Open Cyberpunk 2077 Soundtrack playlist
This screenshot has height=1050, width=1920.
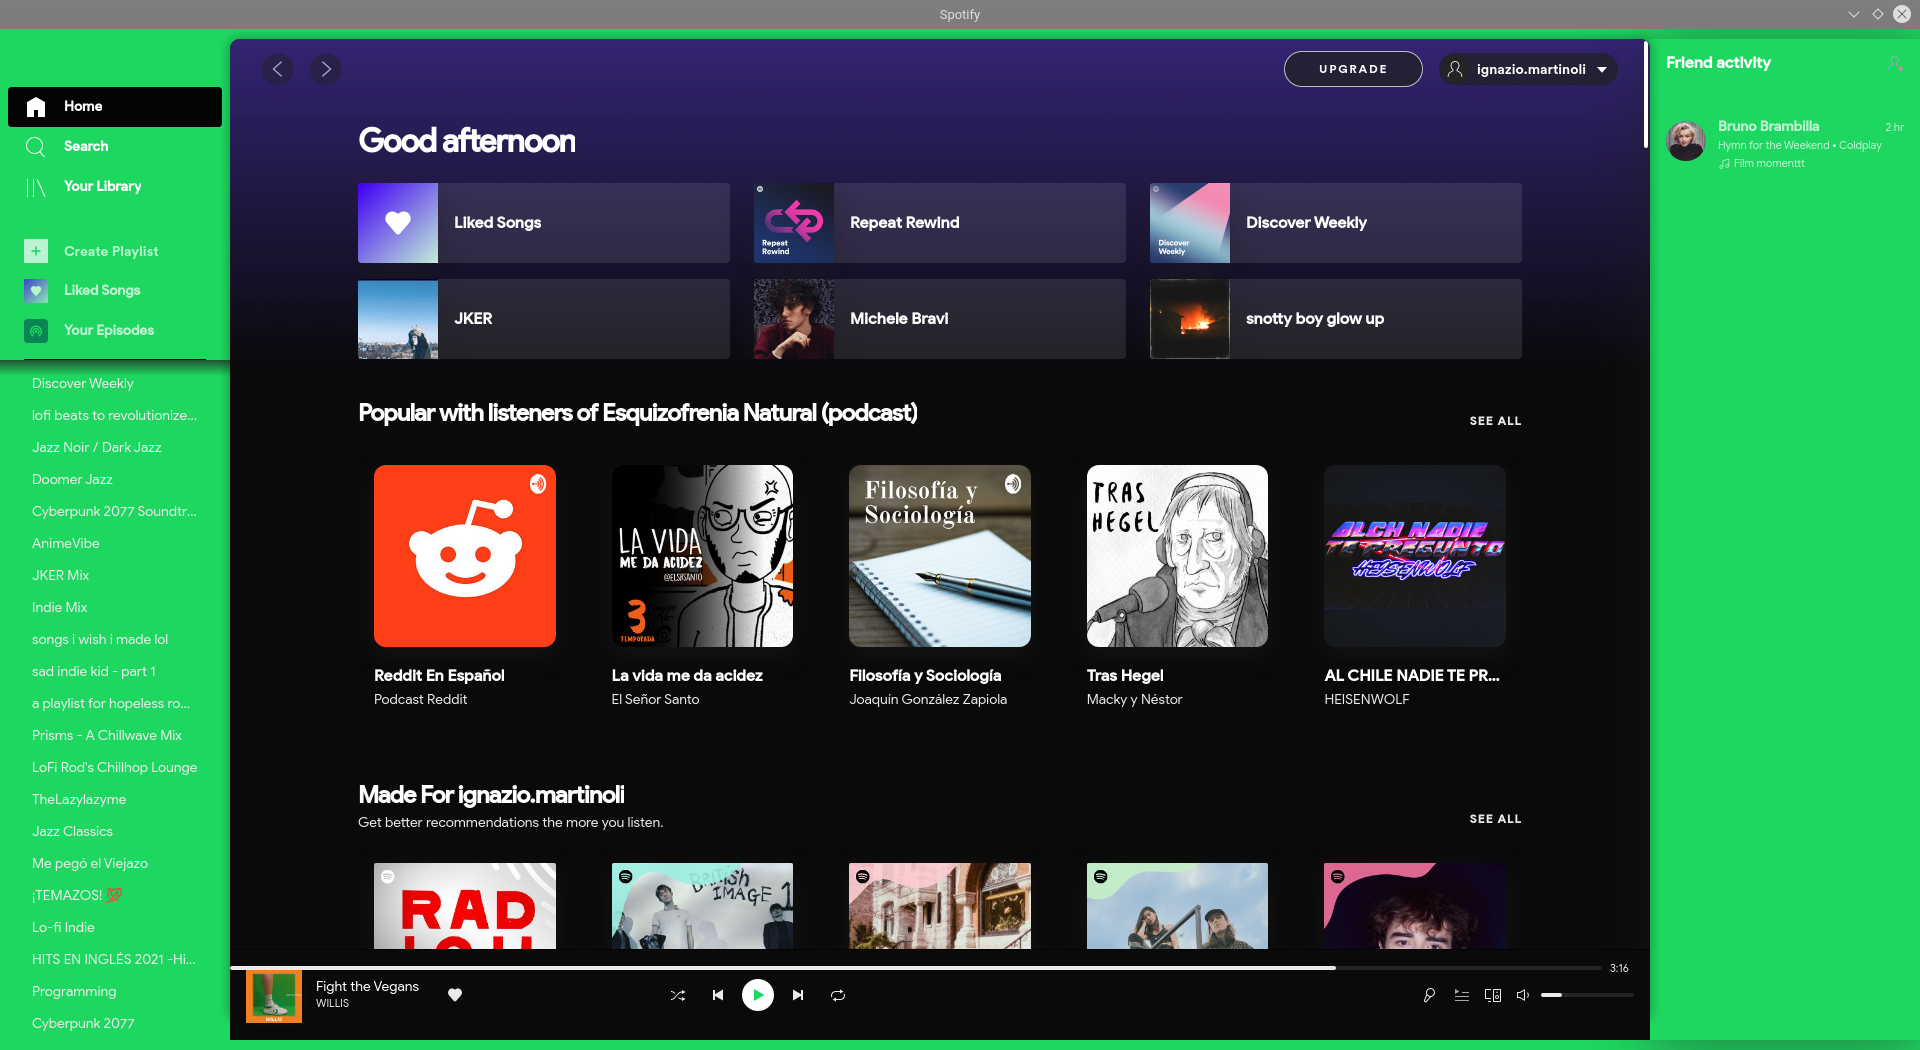(114, 511)
